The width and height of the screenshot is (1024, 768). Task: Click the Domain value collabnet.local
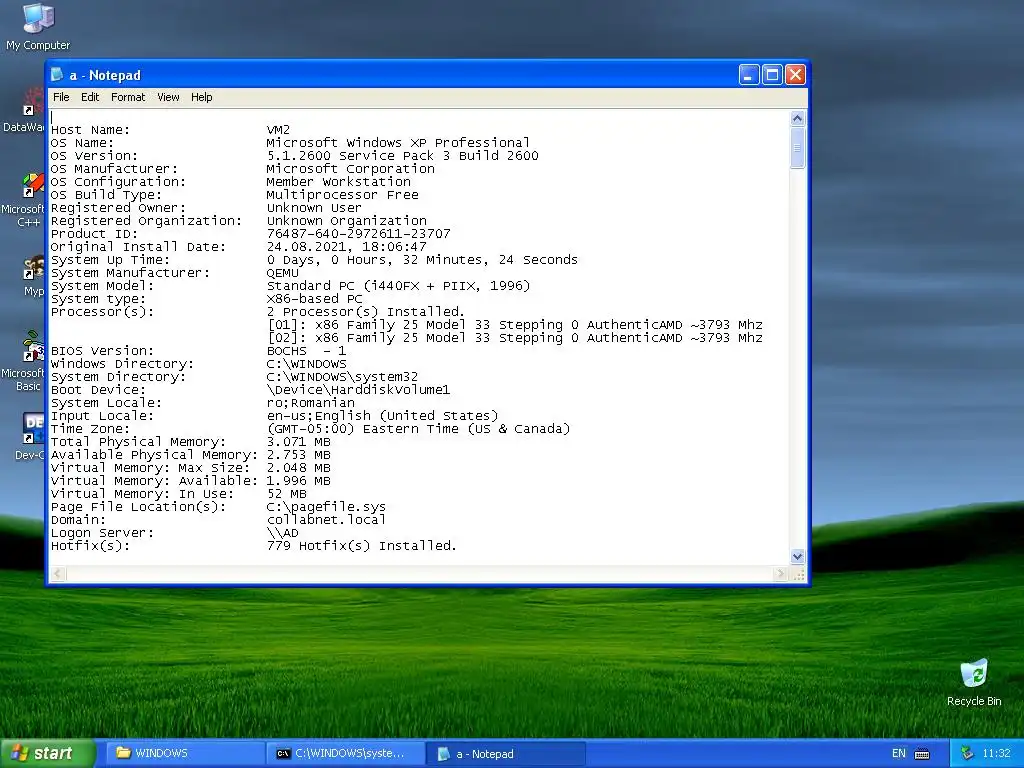click(326, 520)
